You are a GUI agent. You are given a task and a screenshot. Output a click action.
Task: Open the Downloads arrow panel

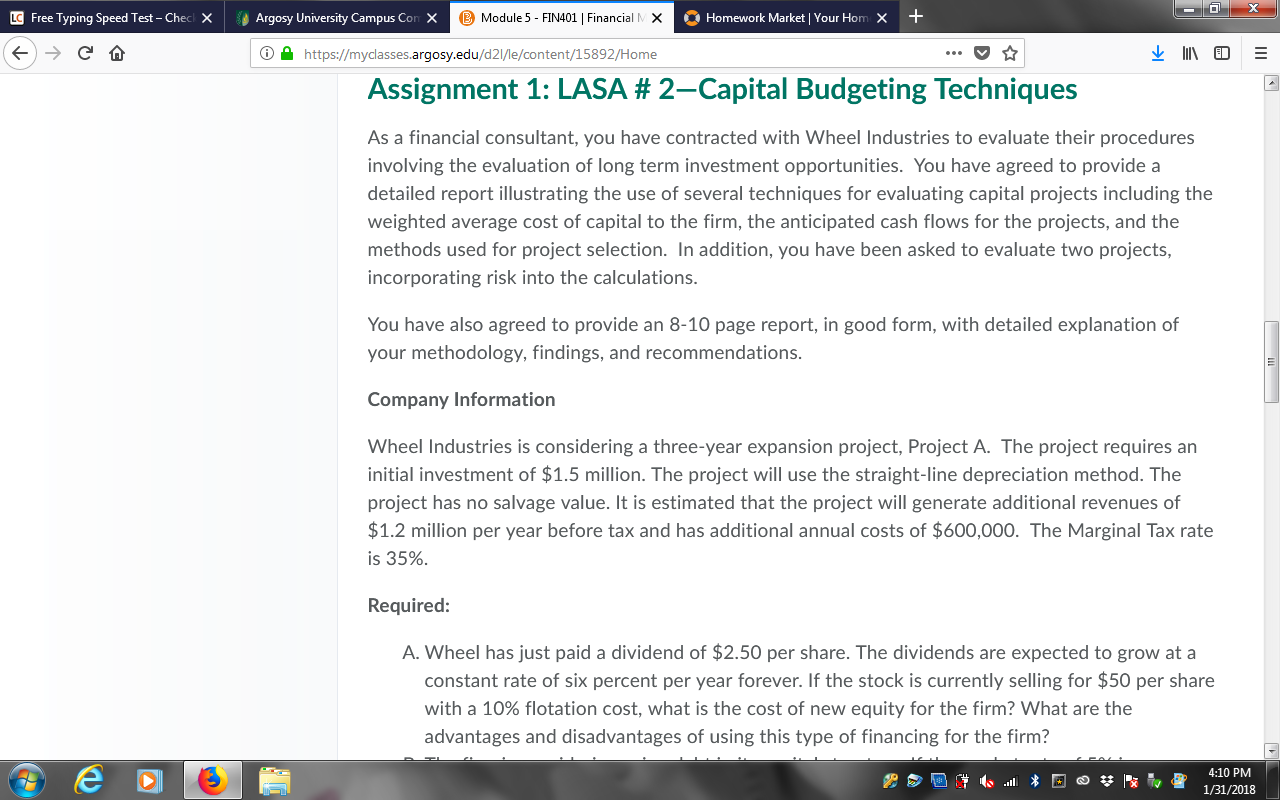(x=1158, y=54)
